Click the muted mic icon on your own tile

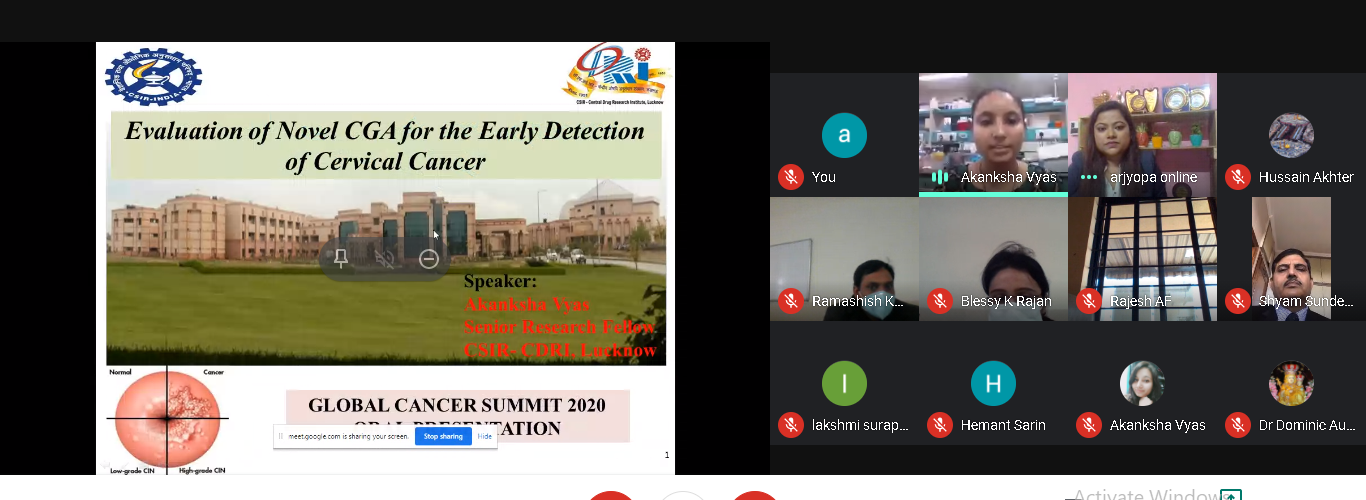click(791, 177)
